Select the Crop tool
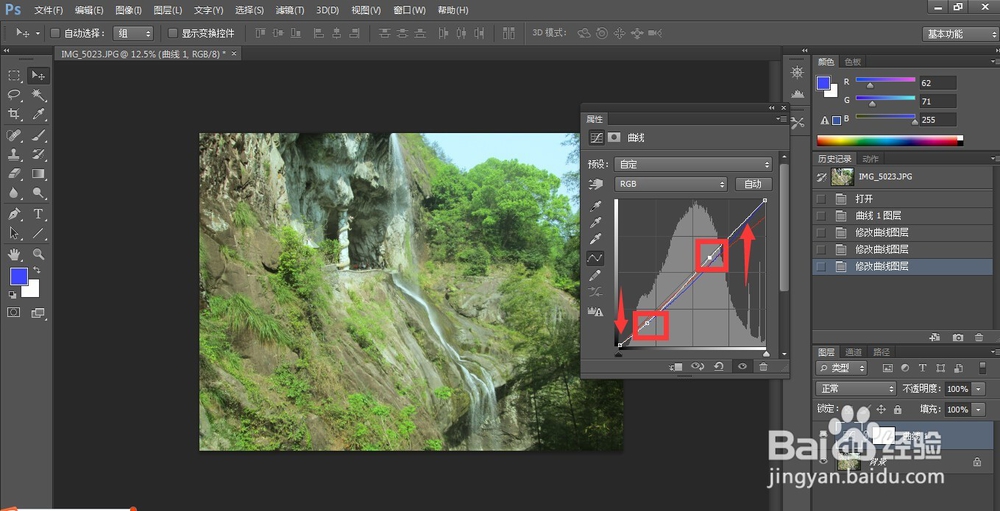The image size is (1000, 511). coord(13,114)
